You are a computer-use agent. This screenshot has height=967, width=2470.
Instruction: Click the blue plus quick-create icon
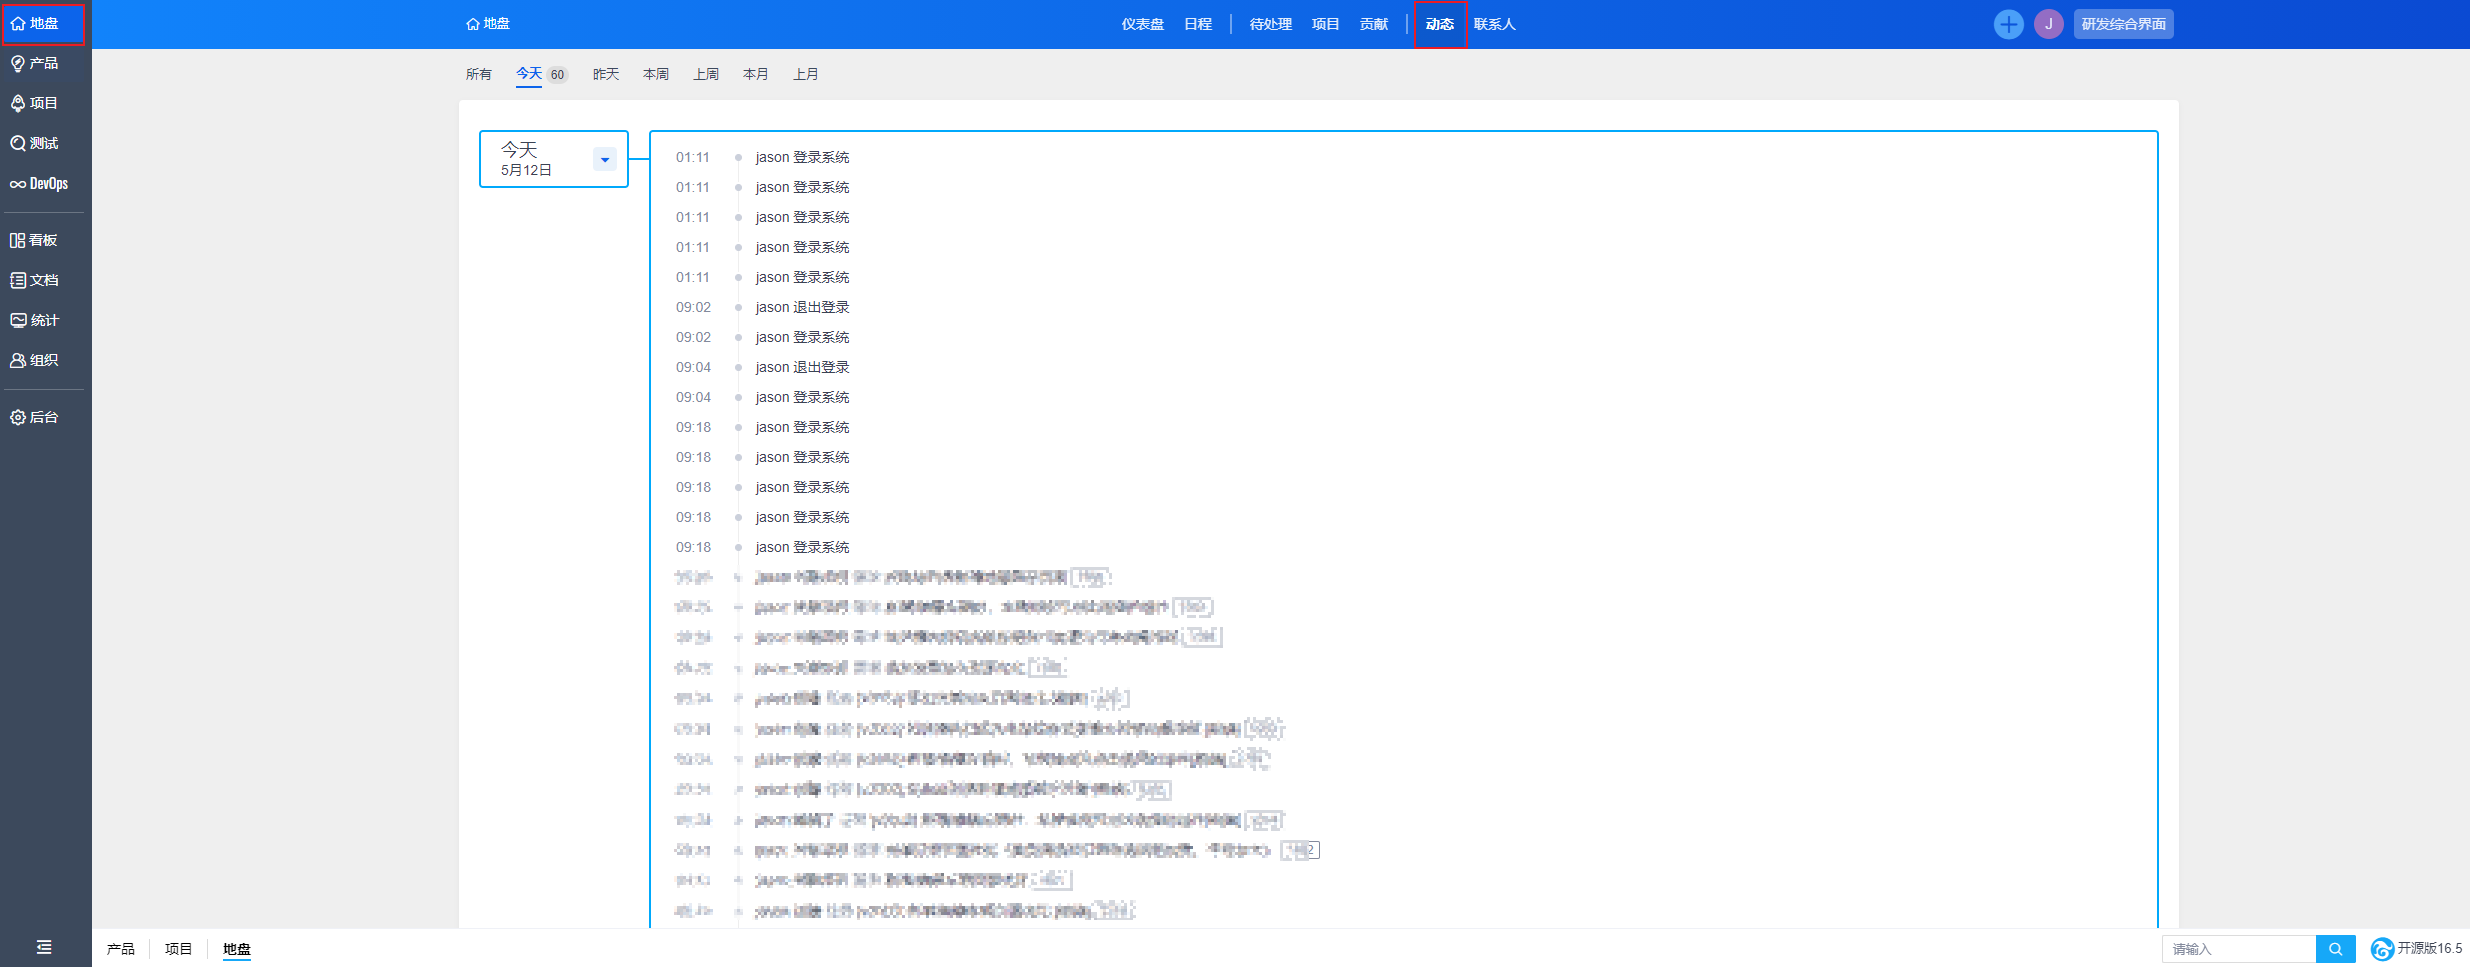[2007, 24]
